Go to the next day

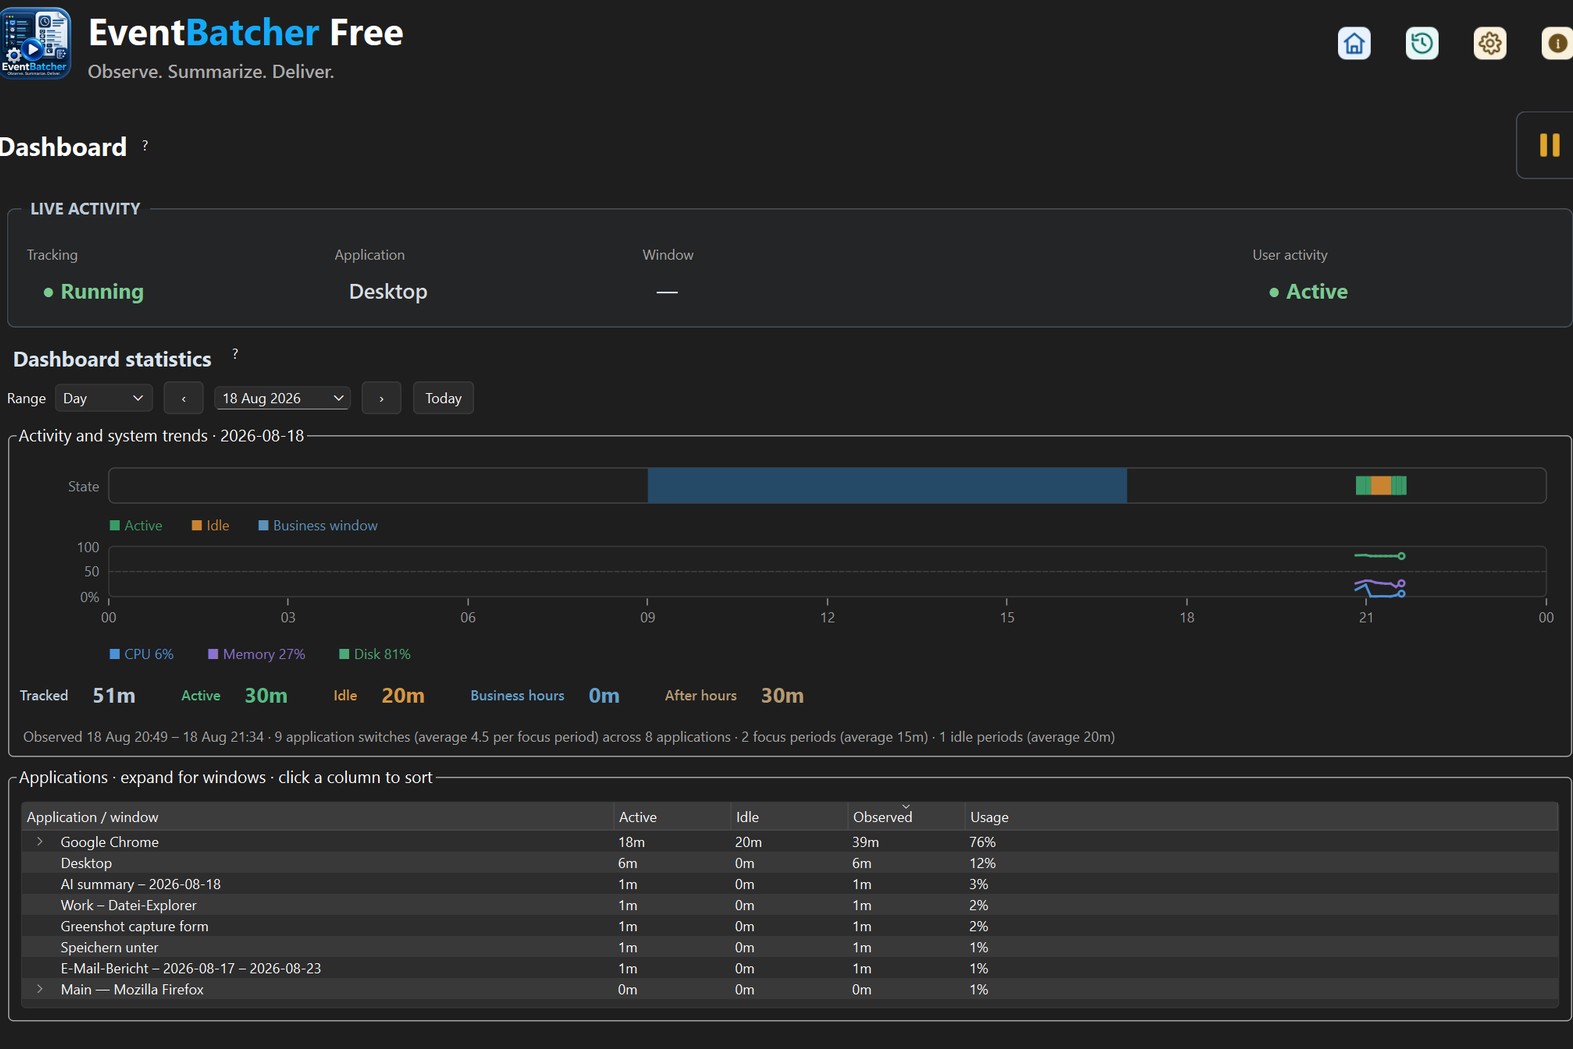click(x=381, y=398)
